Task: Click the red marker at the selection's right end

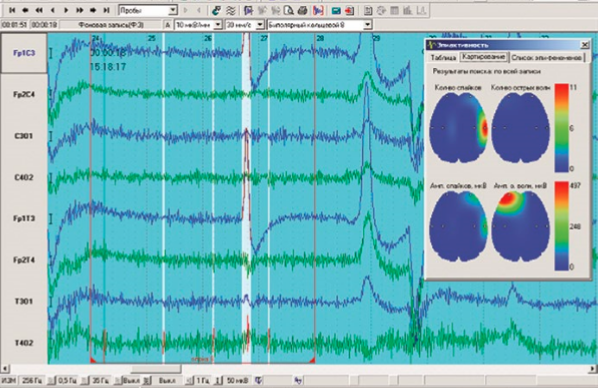Action: click(313, 360)
